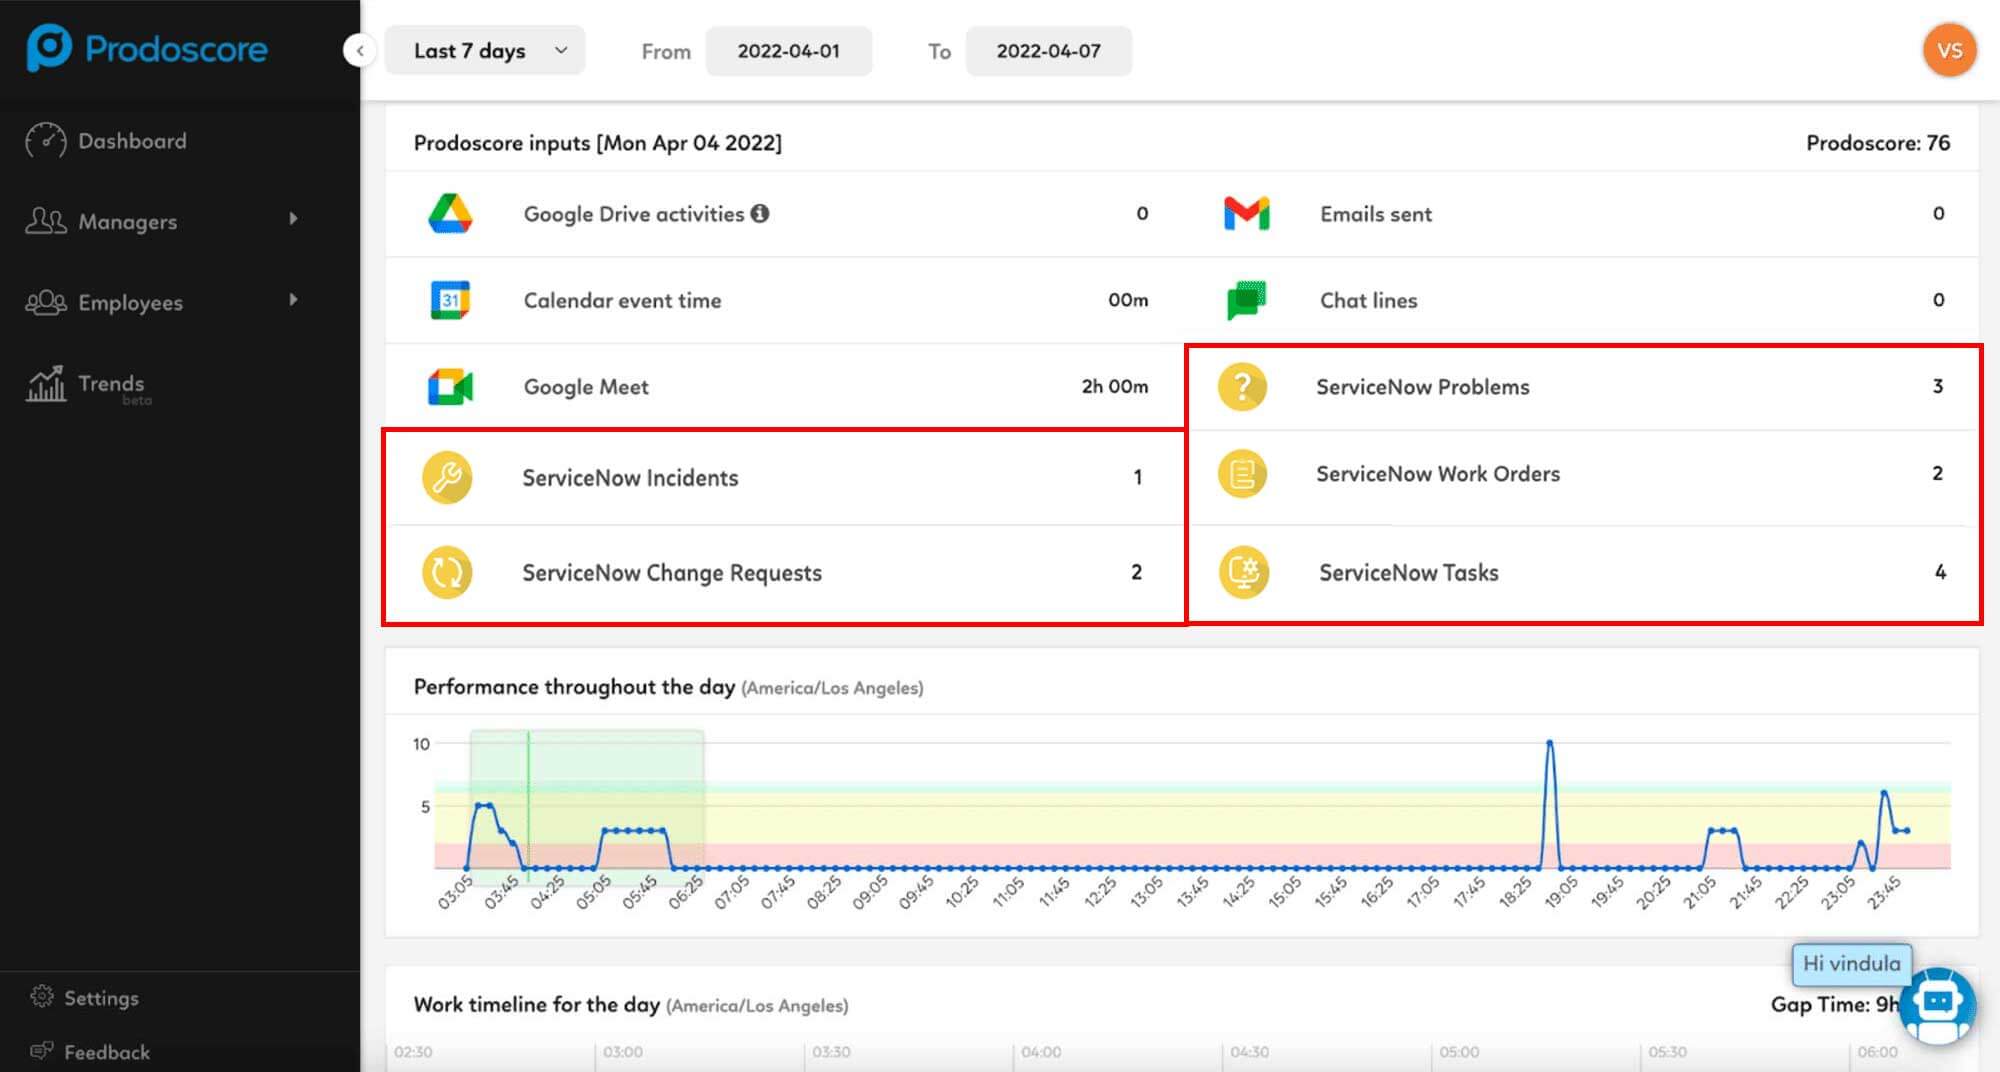Click the peak data point near 19:05
This screenshot has height=1072, width=2000.
click(1550, 743)
